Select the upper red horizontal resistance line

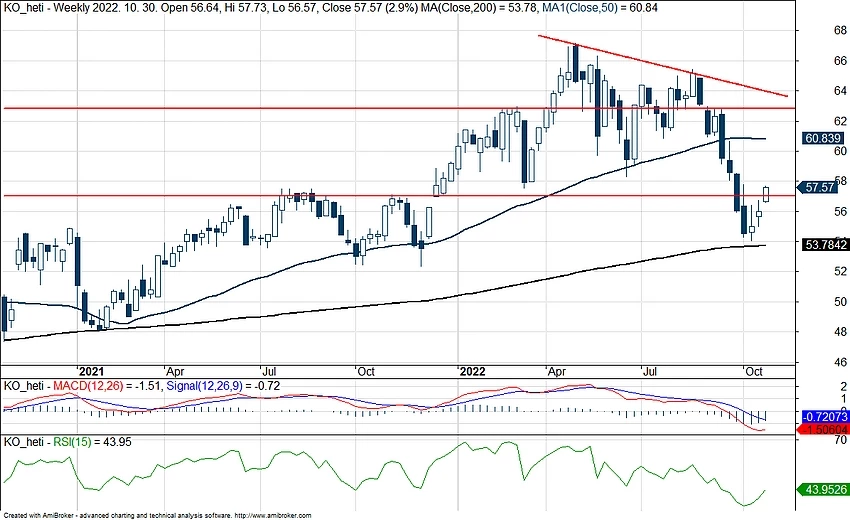[300, 107]
